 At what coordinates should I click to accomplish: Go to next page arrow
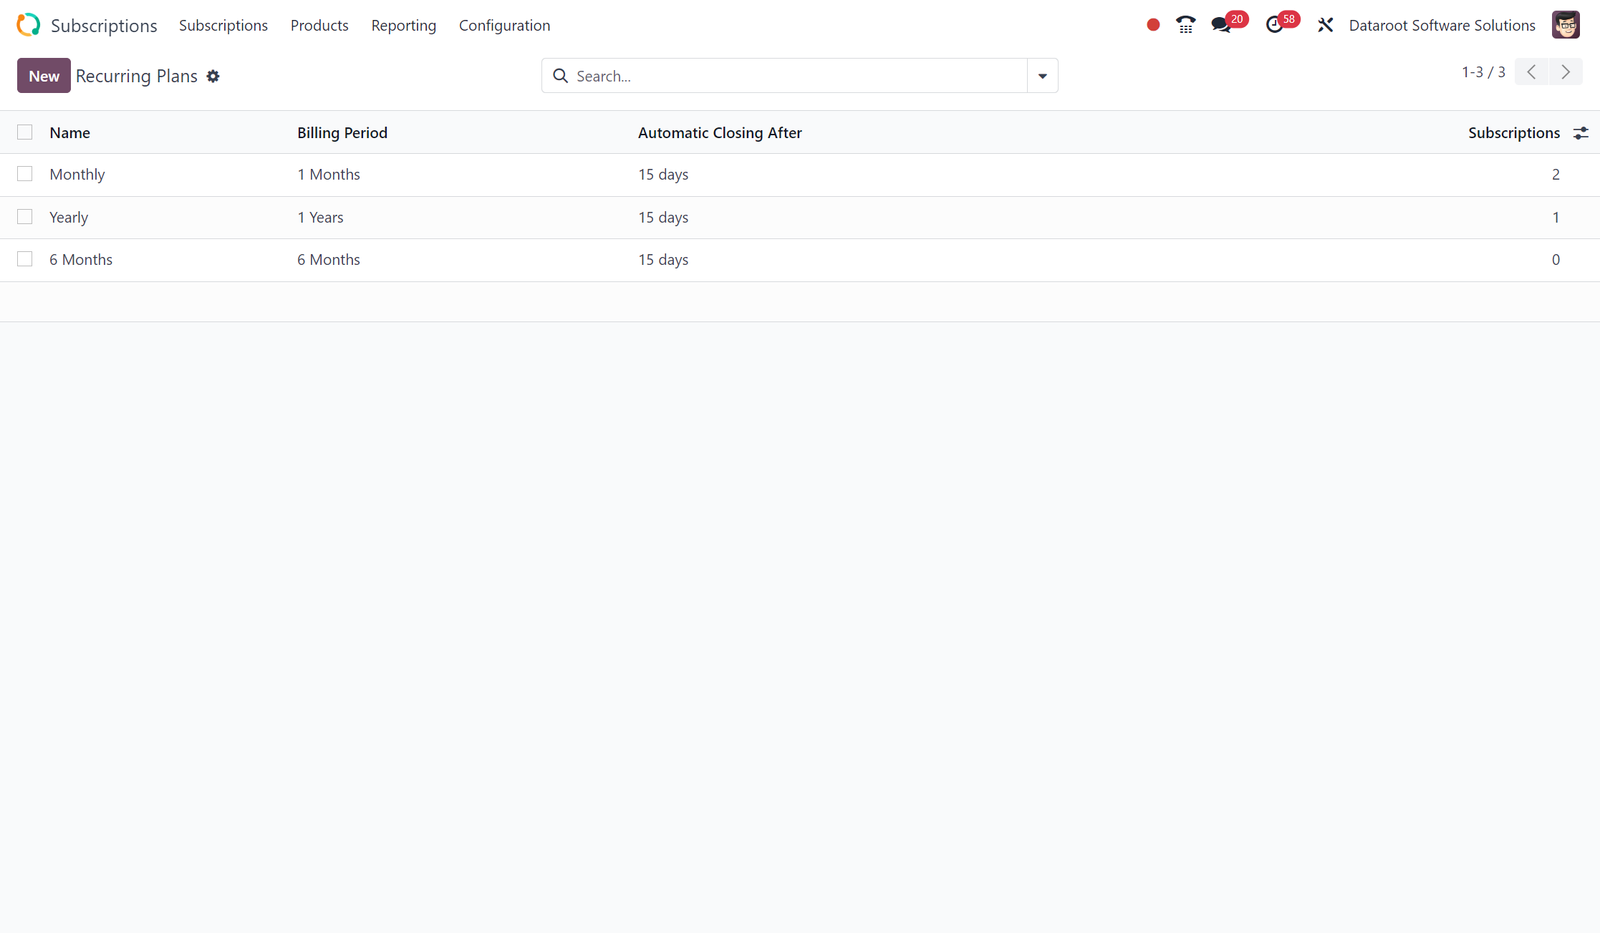coord(1566,72)
